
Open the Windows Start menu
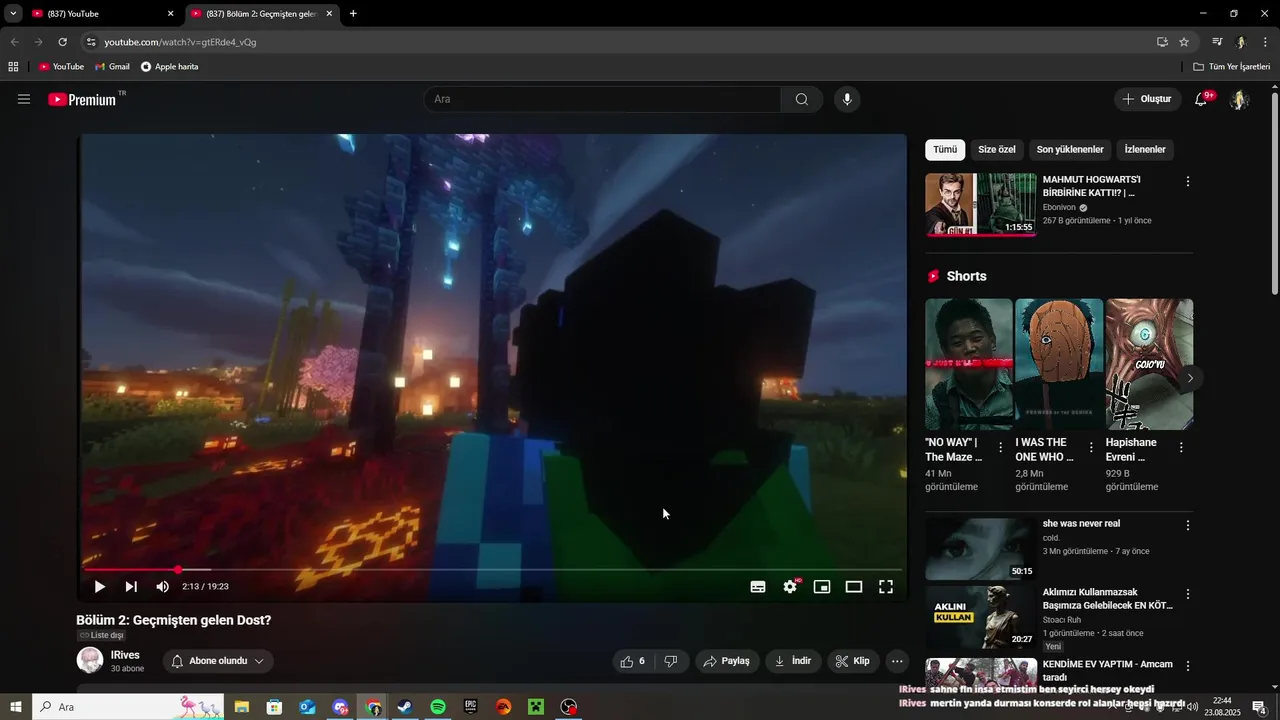click(x=15, y=707)
